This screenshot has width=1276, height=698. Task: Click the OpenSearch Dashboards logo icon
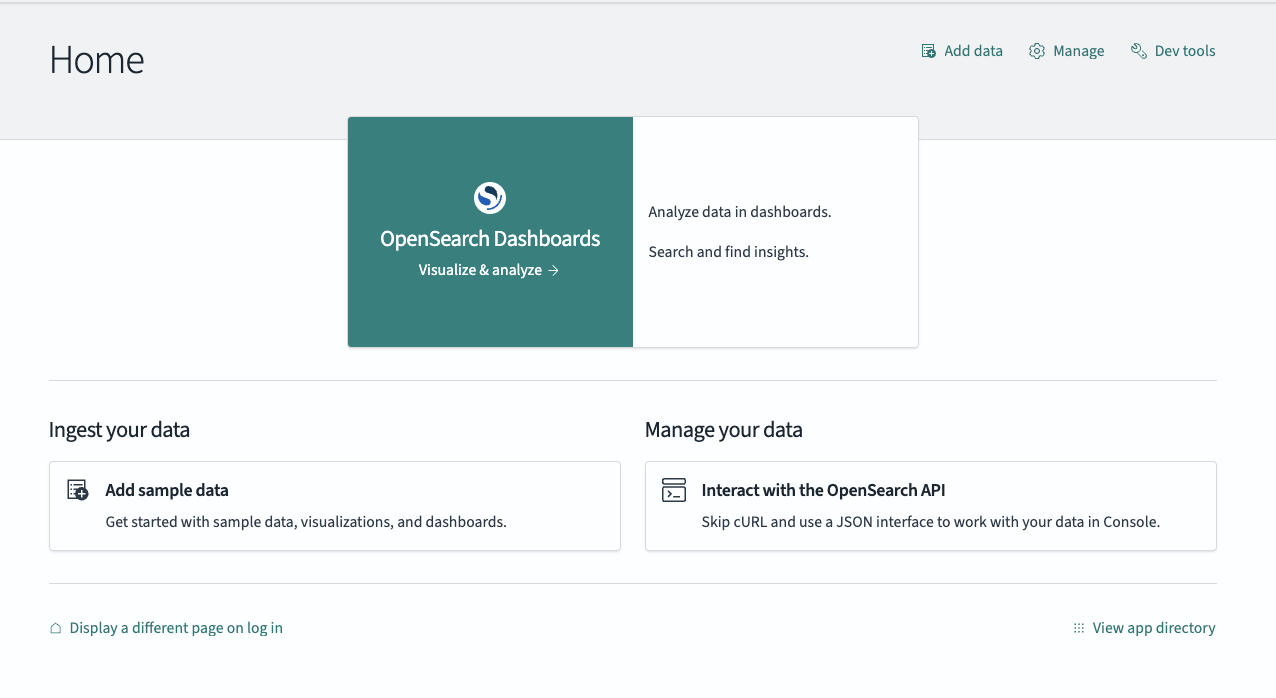pos(490,197)
